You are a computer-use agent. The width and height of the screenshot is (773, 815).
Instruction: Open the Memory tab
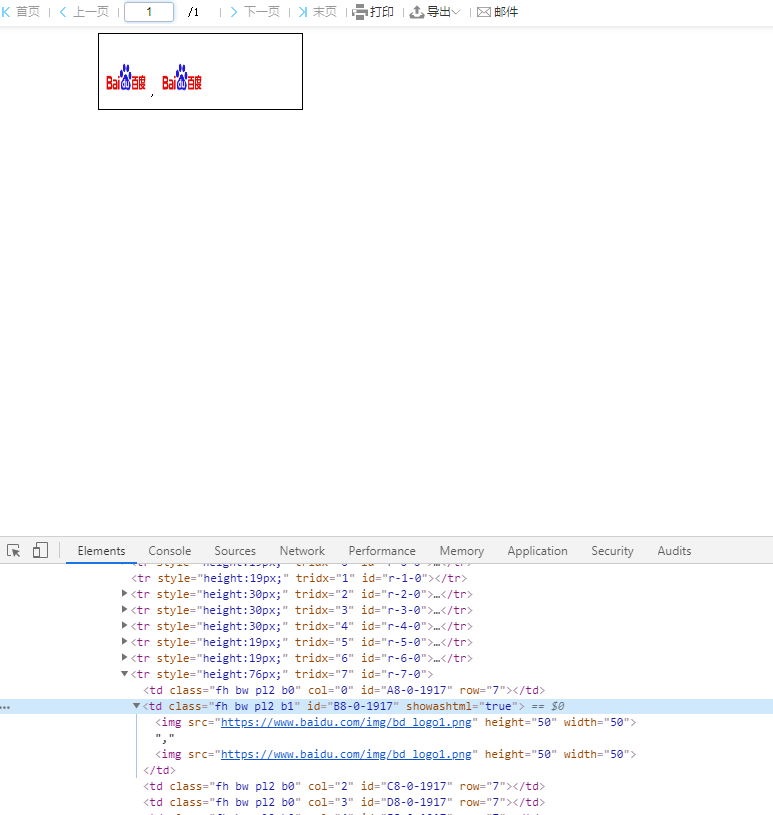(462, 551)
